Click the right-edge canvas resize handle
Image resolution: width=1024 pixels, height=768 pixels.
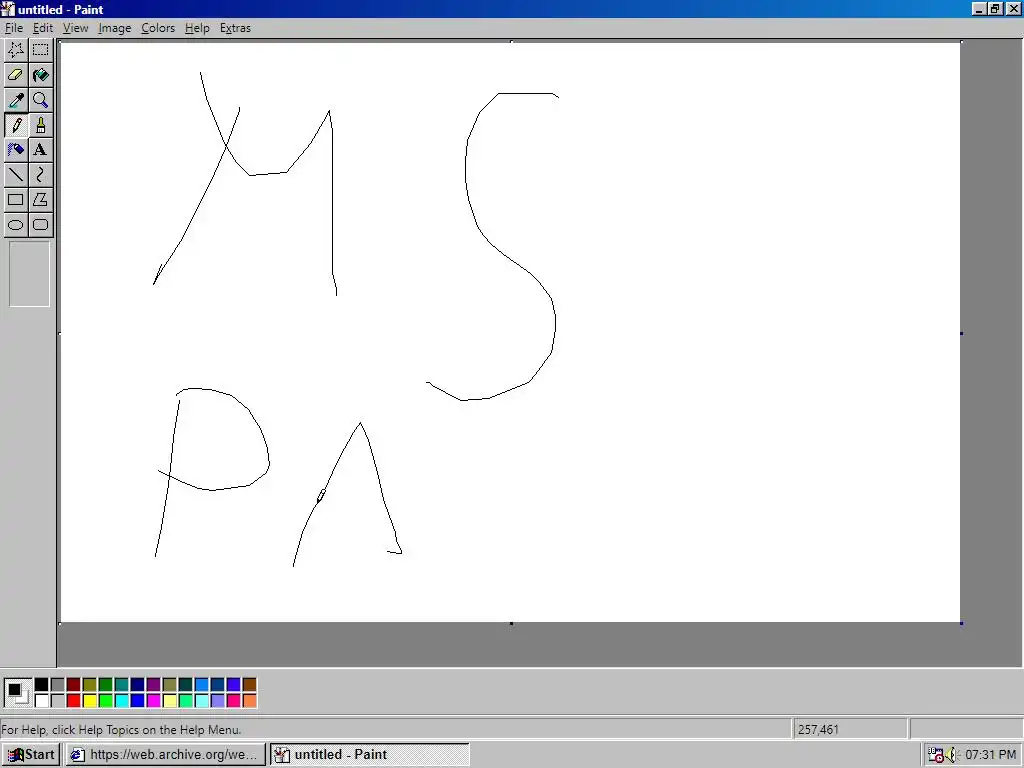coord(961,334)
